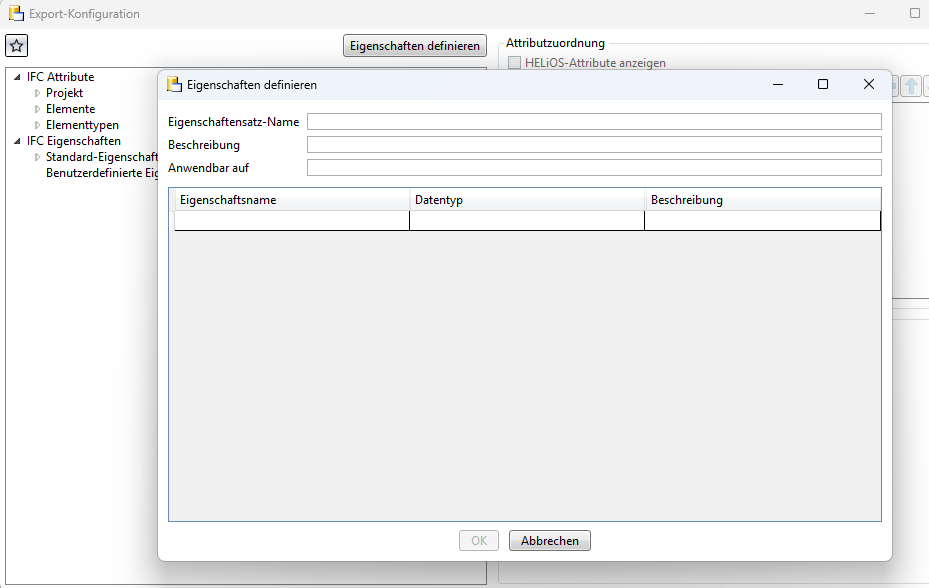Click the Beschreibung column header in table
929x588 pixels.
[763, 200]
